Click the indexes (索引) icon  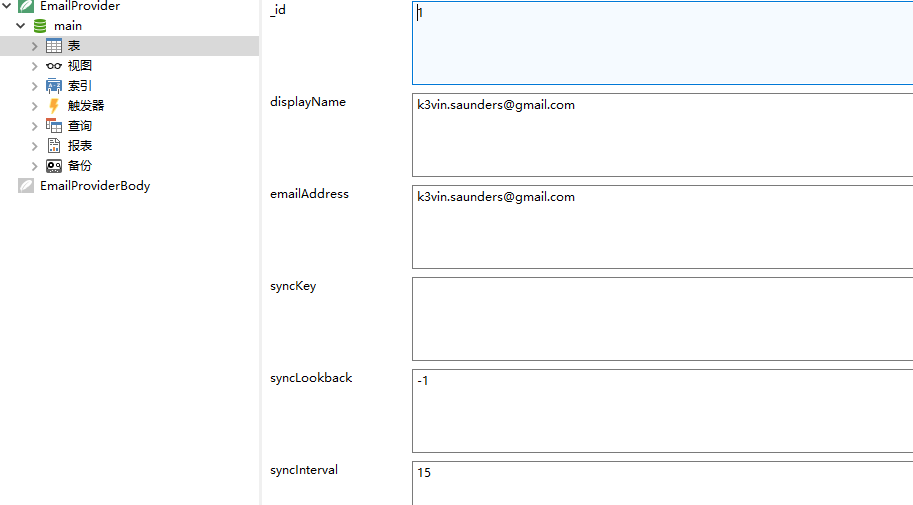[x=54, y=86]
